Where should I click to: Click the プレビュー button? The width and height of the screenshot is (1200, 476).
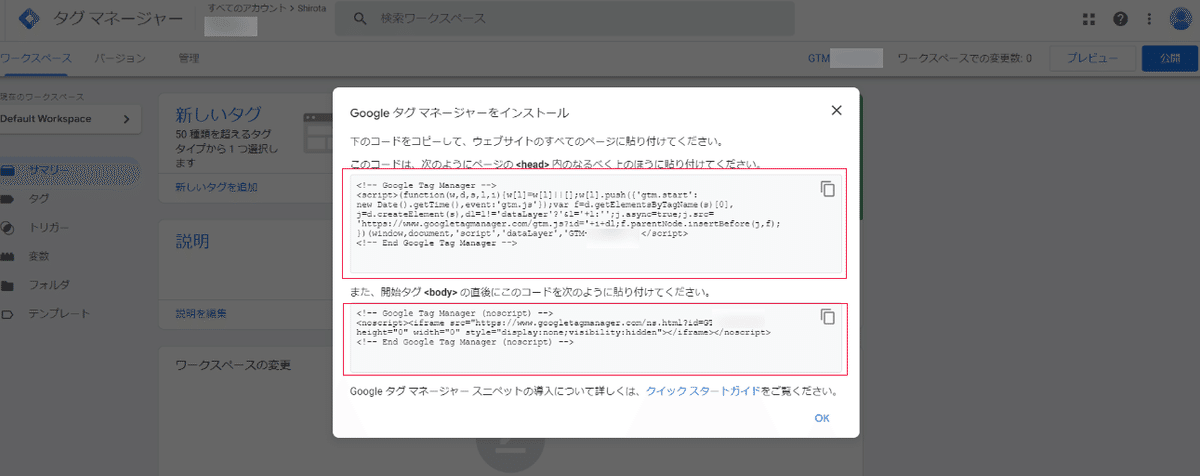[x=1092, y=59]
